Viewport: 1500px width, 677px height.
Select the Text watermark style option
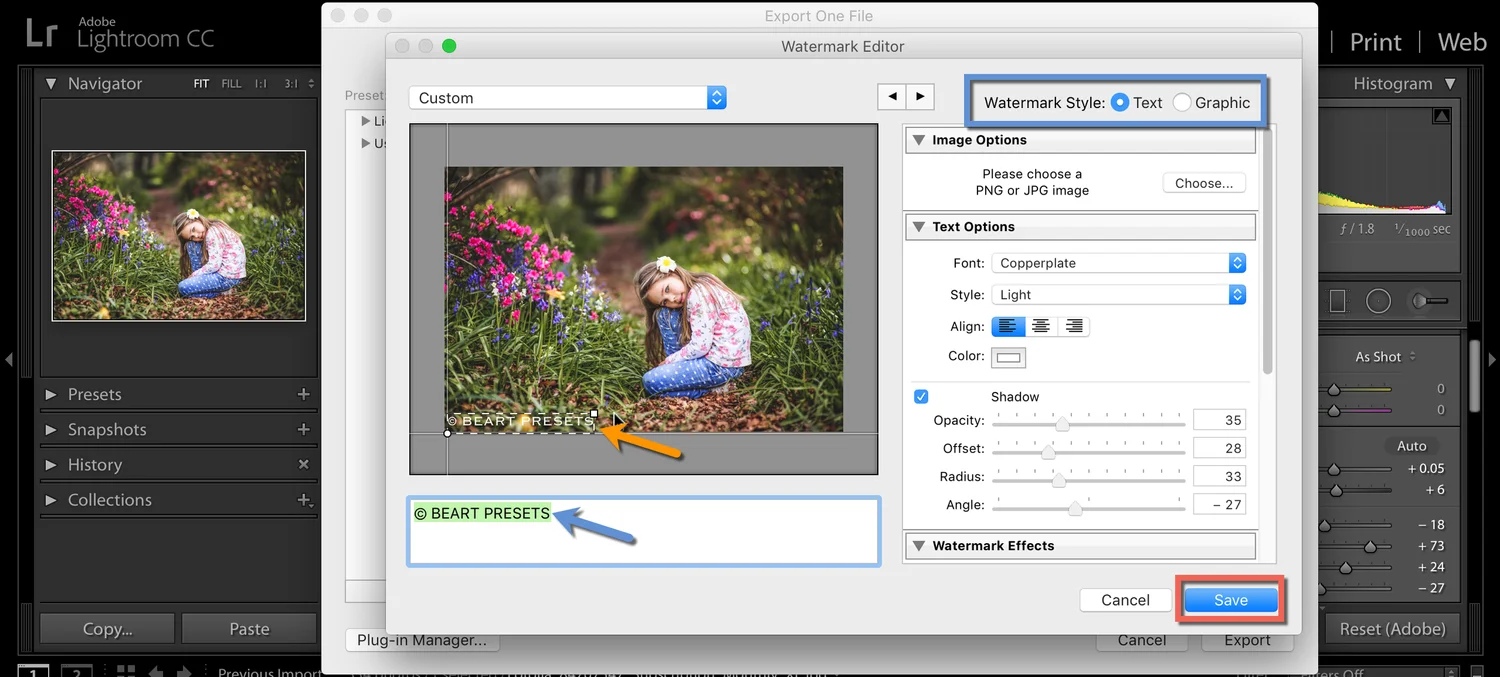coord(1121,102)
